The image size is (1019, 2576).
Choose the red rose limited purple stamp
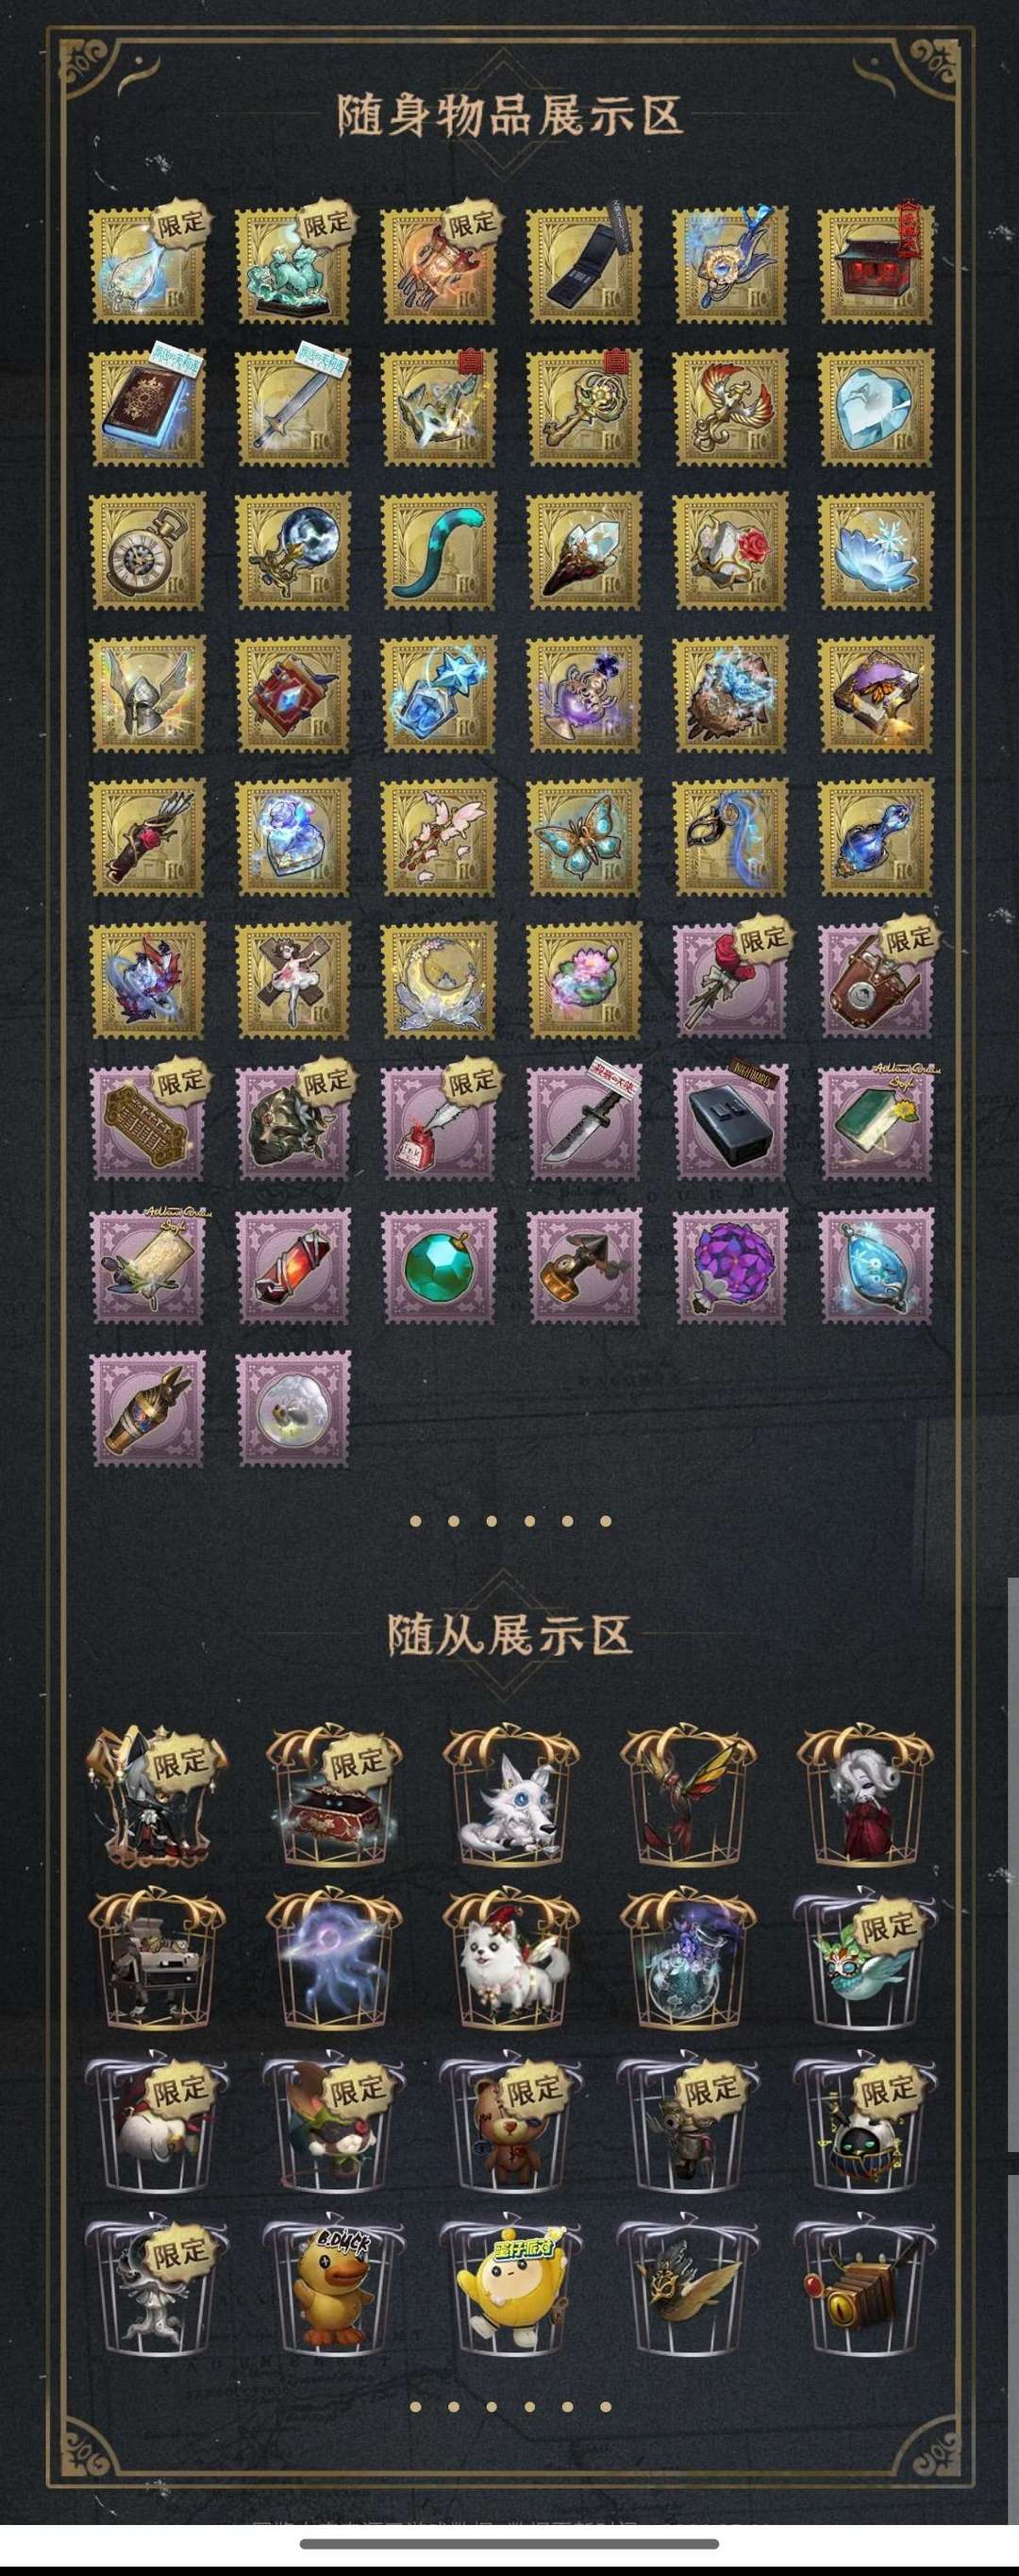tap(731, 981)
